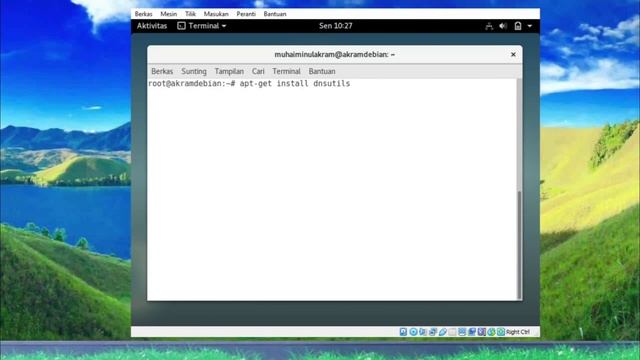This screenshot has height=360, width=640.
Task: Click the Aktivitas button in GNOME top bar
Action: 152,26
